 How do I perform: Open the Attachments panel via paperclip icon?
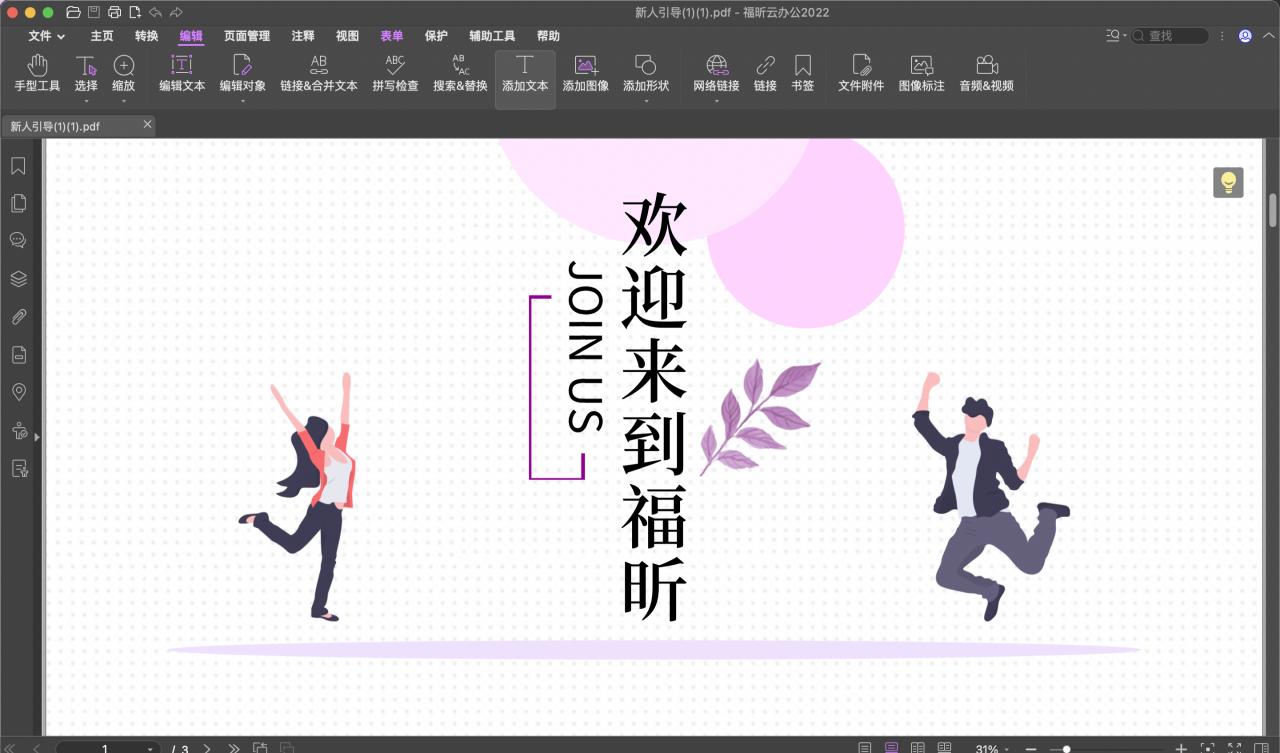click(18, 316)
